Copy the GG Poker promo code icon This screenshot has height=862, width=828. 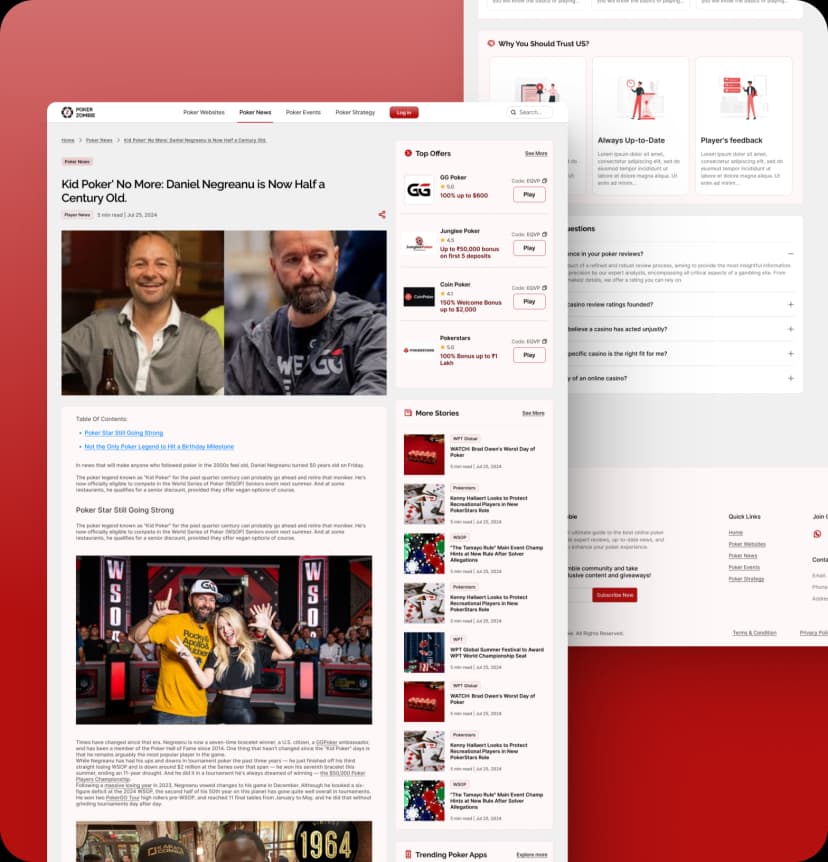coord(544,181)
